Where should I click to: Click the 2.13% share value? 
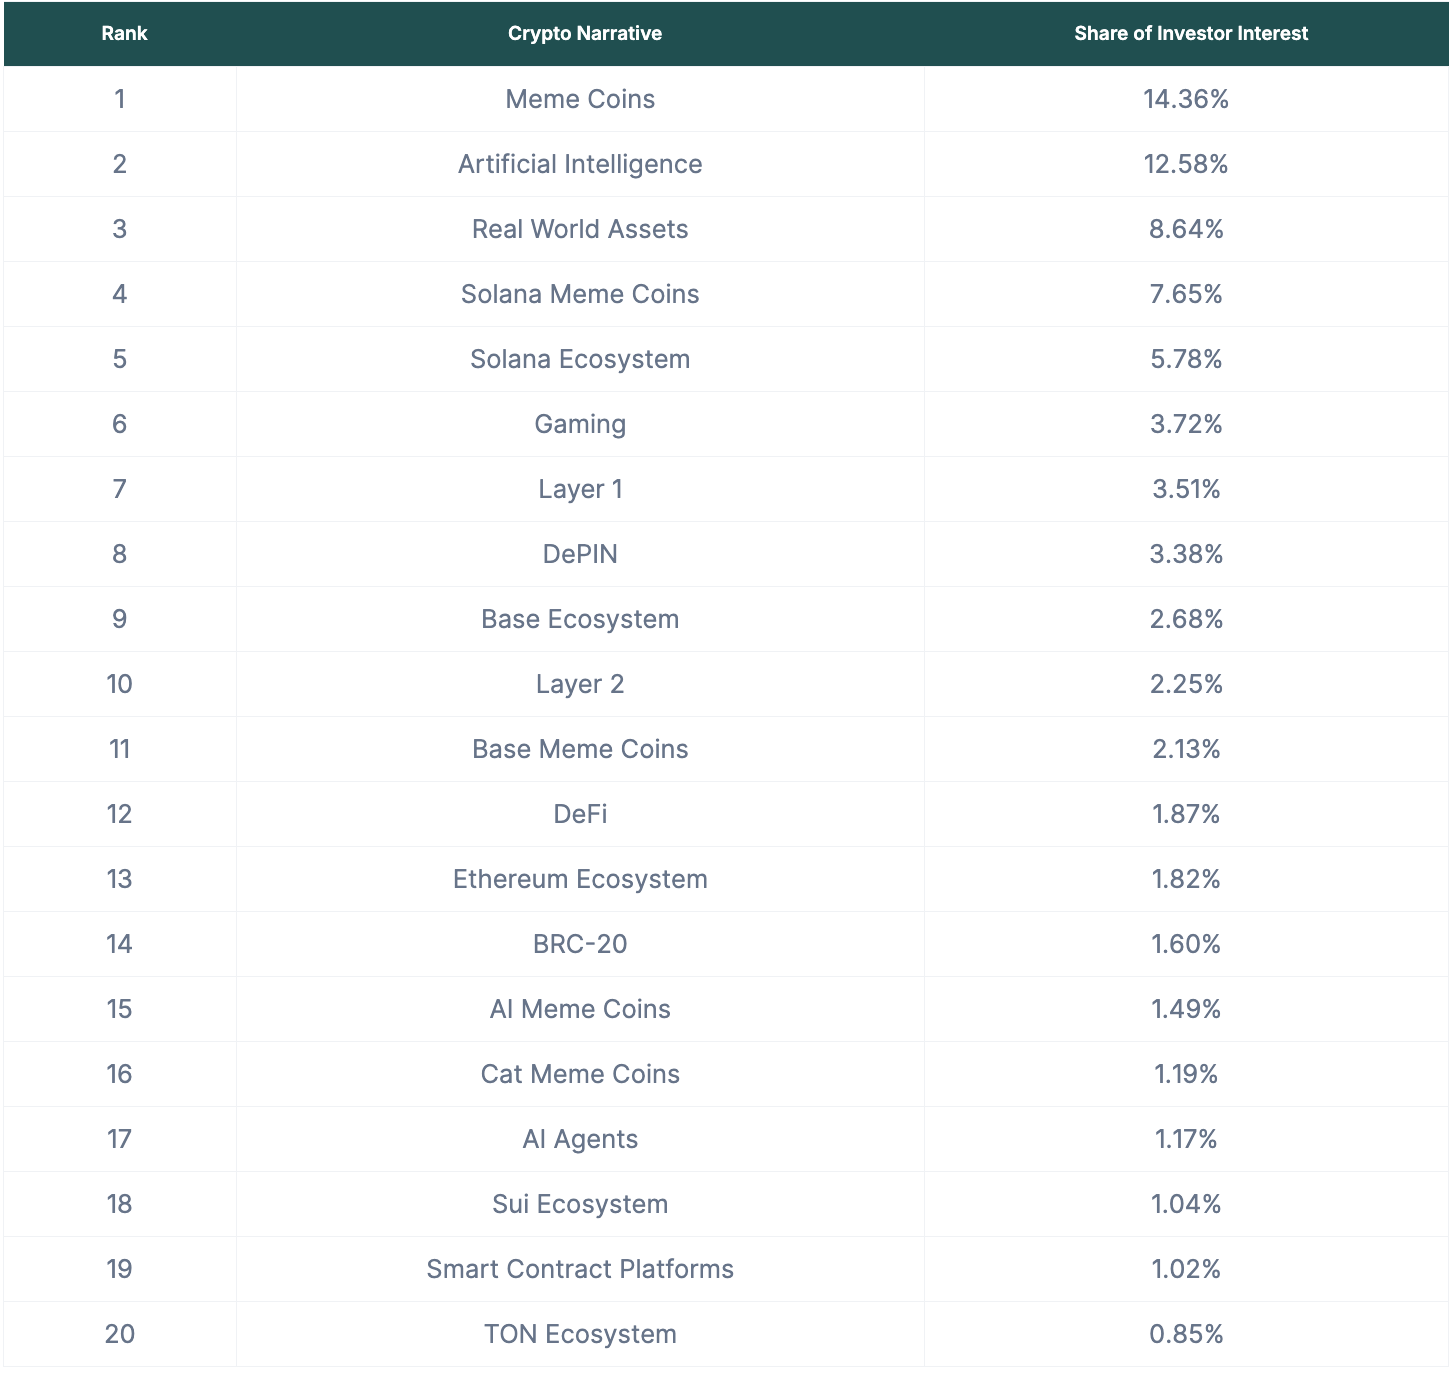click(1186, 749)
